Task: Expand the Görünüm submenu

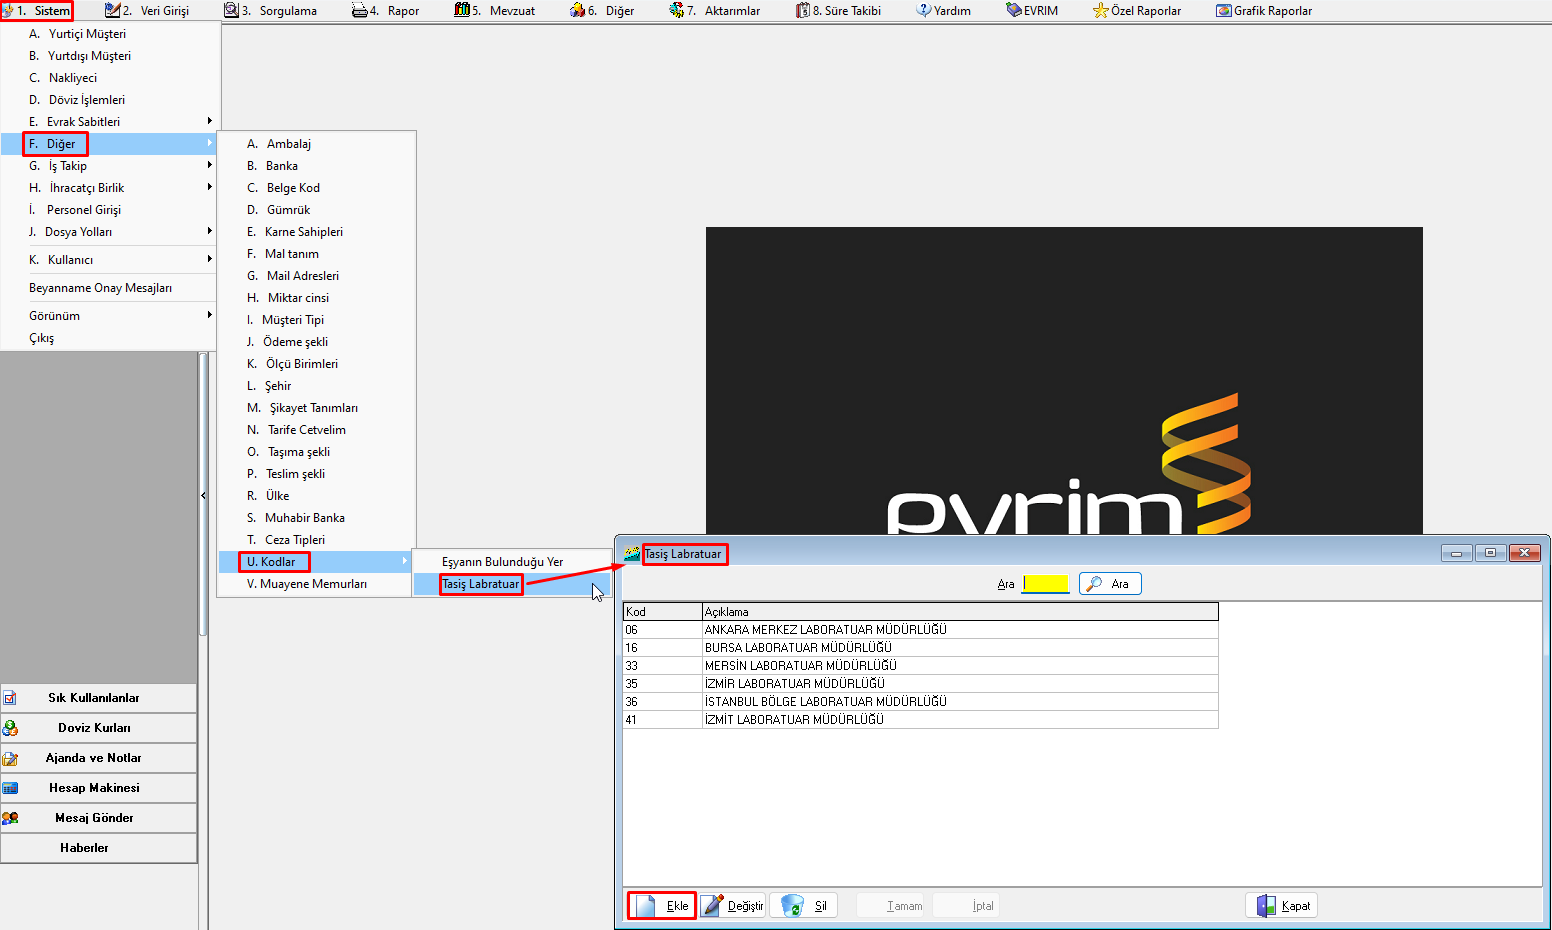Action: [110, 316]
